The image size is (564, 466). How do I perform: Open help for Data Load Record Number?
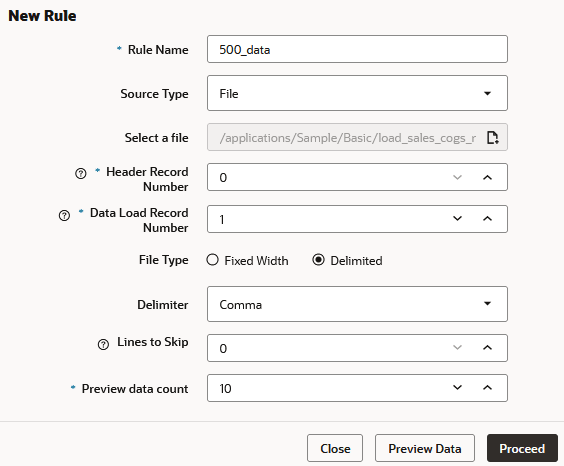click(x=64, y=215)
